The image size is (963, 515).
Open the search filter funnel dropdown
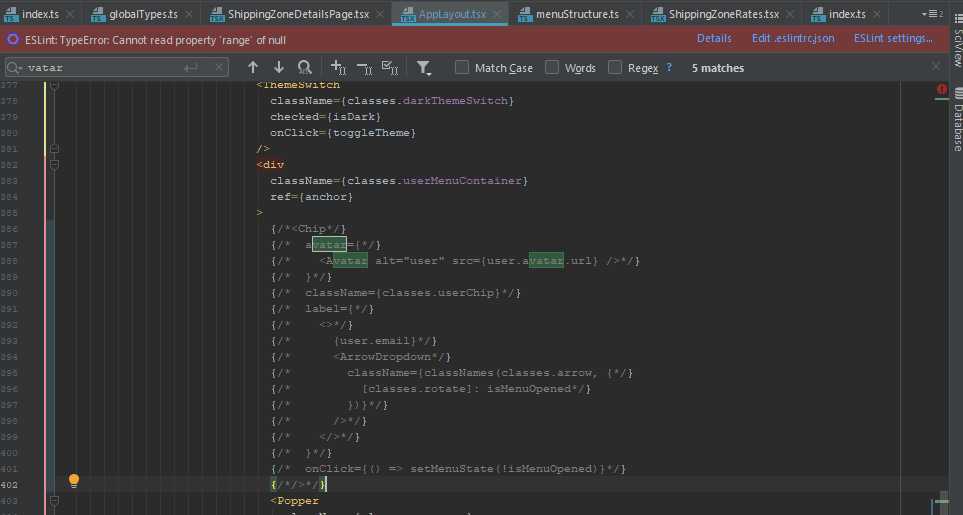[424, 68]
